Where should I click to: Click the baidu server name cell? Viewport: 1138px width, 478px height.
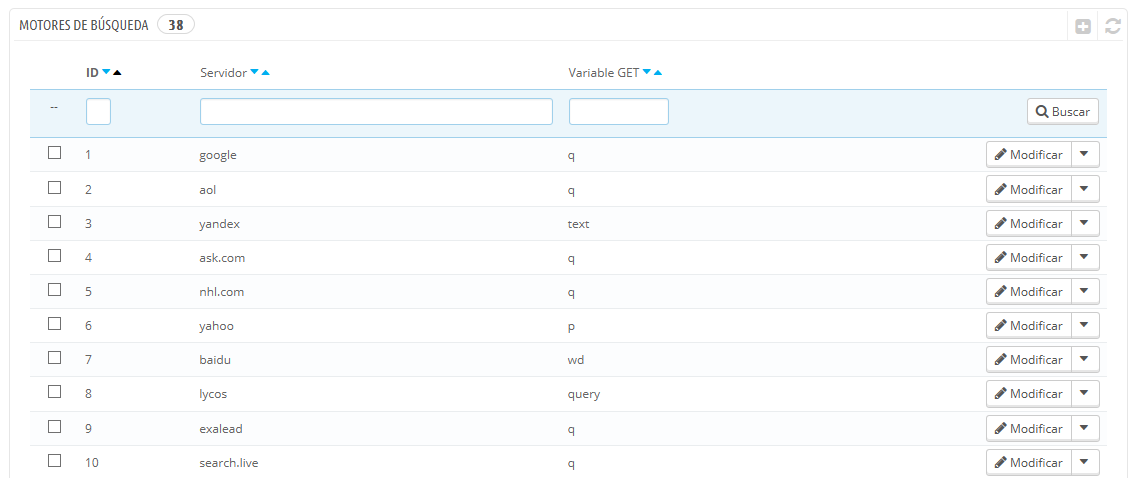[216, 360]
